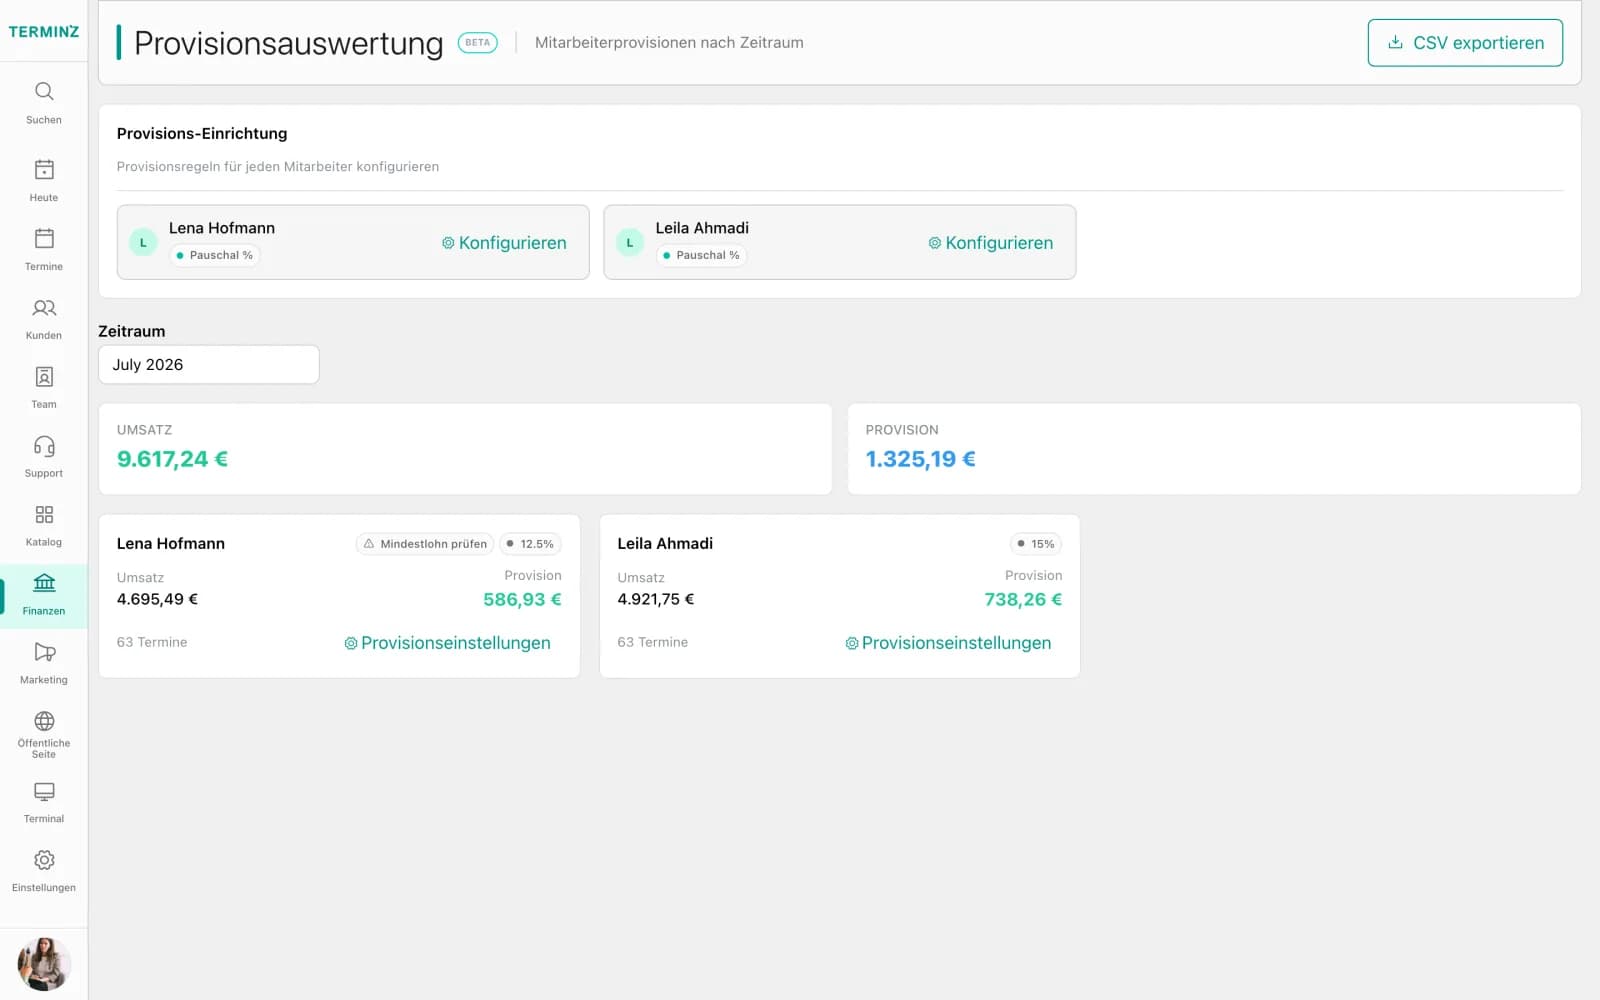Click Lena Hofmann's Pauschal % tag
Image resolution: width=1600 pixels, height=1000 pixels.
(x=214, y=255)
